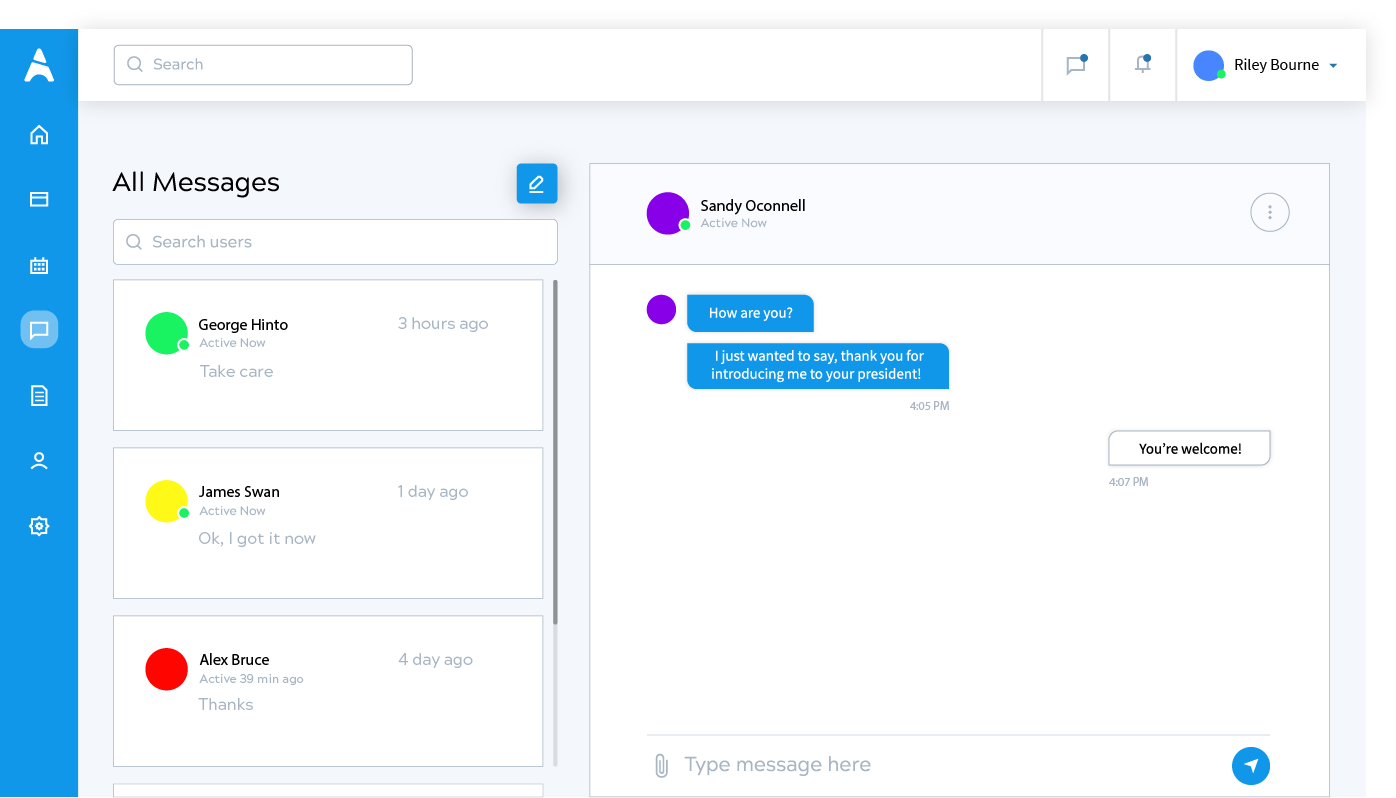Image resolution: width=1396 pixels, height=798 pixels.
Task: Click the 4:07 PM timestamp
Action: pyautogui.click(x=1128, y=482)
